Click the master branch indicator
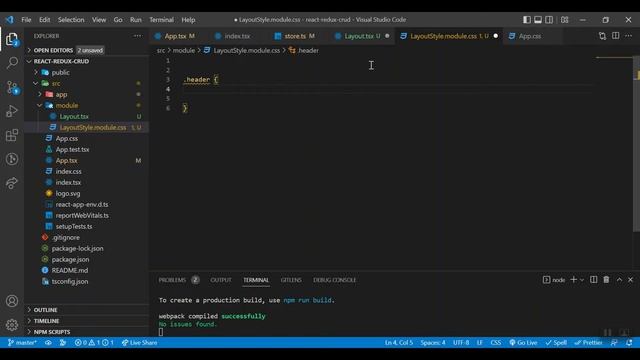The image size is (640, 360). coord(22,342)
